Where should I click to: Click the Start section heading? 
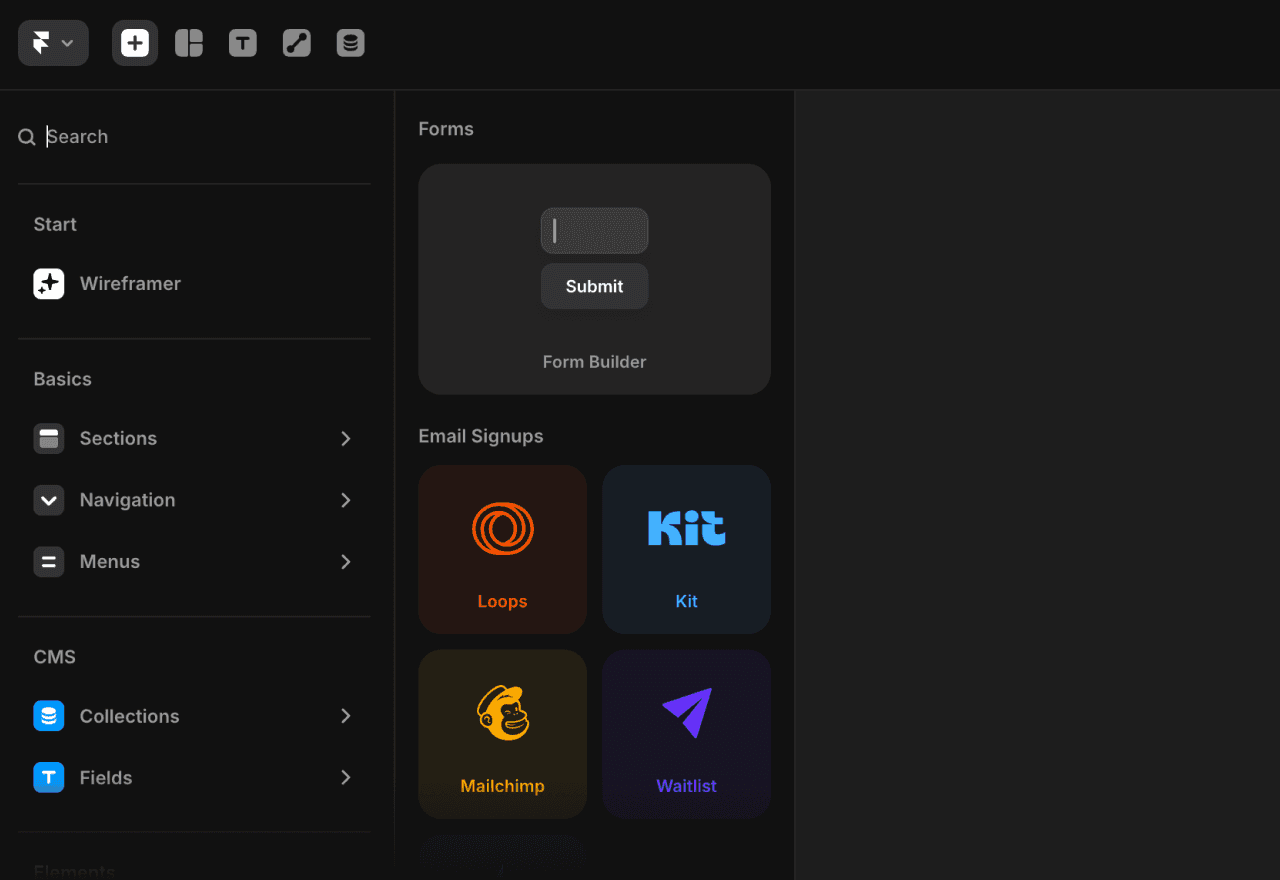click(55, 225)
